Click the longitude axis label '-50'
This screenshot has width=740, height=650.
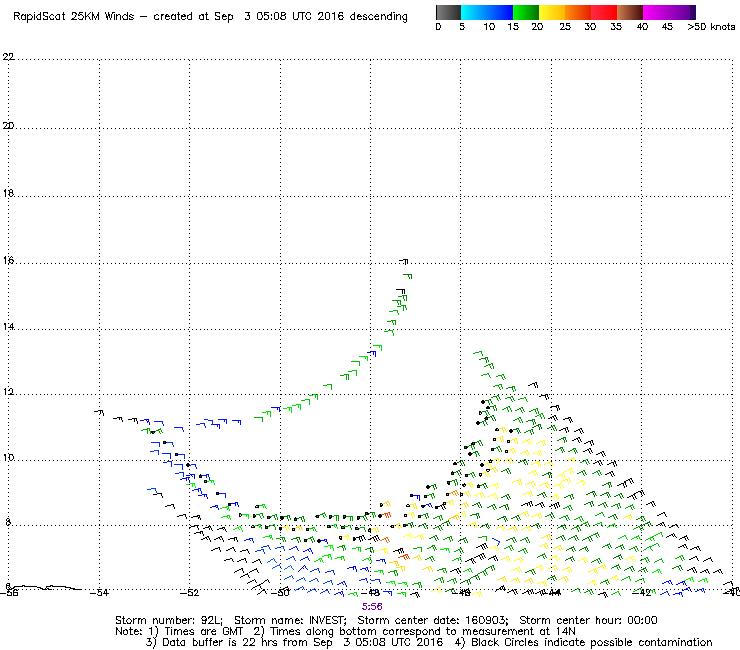click(280, 592)
